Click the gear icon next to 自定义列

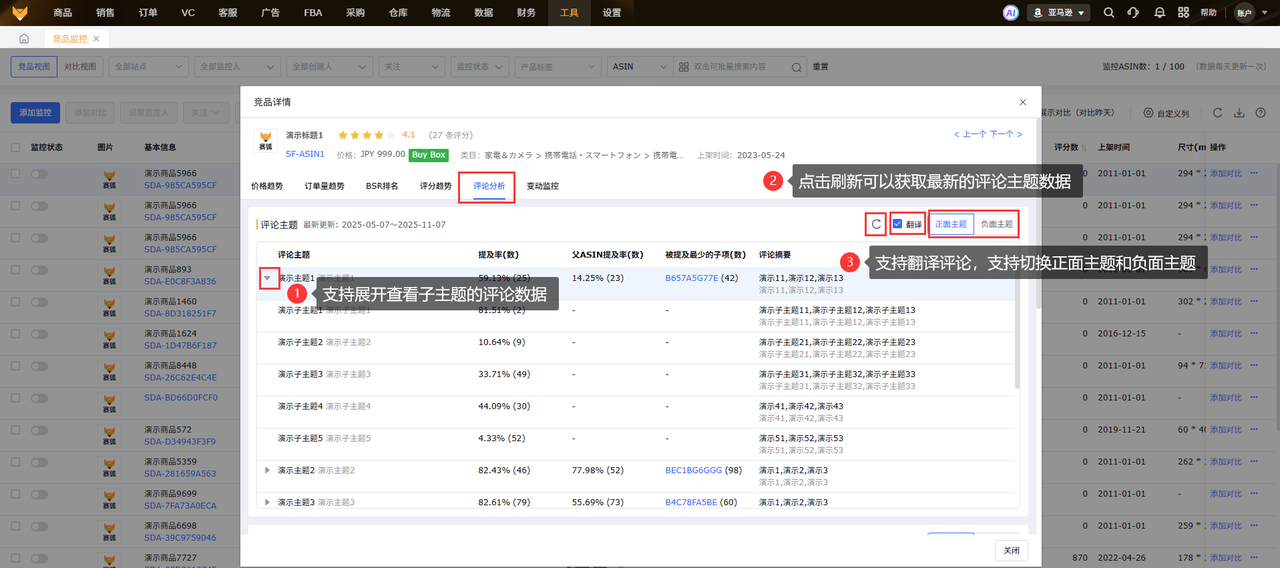click(1148, 113)
